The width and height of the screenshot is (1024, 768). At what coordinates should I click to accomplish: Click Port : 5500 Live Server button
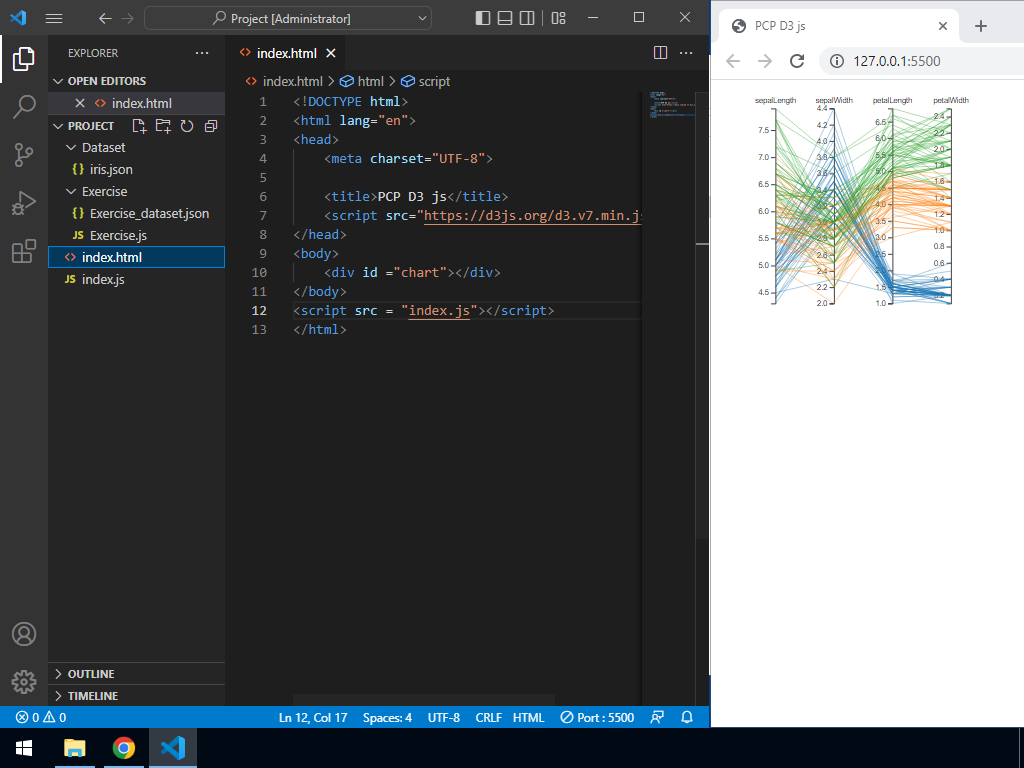pos(597,717)
